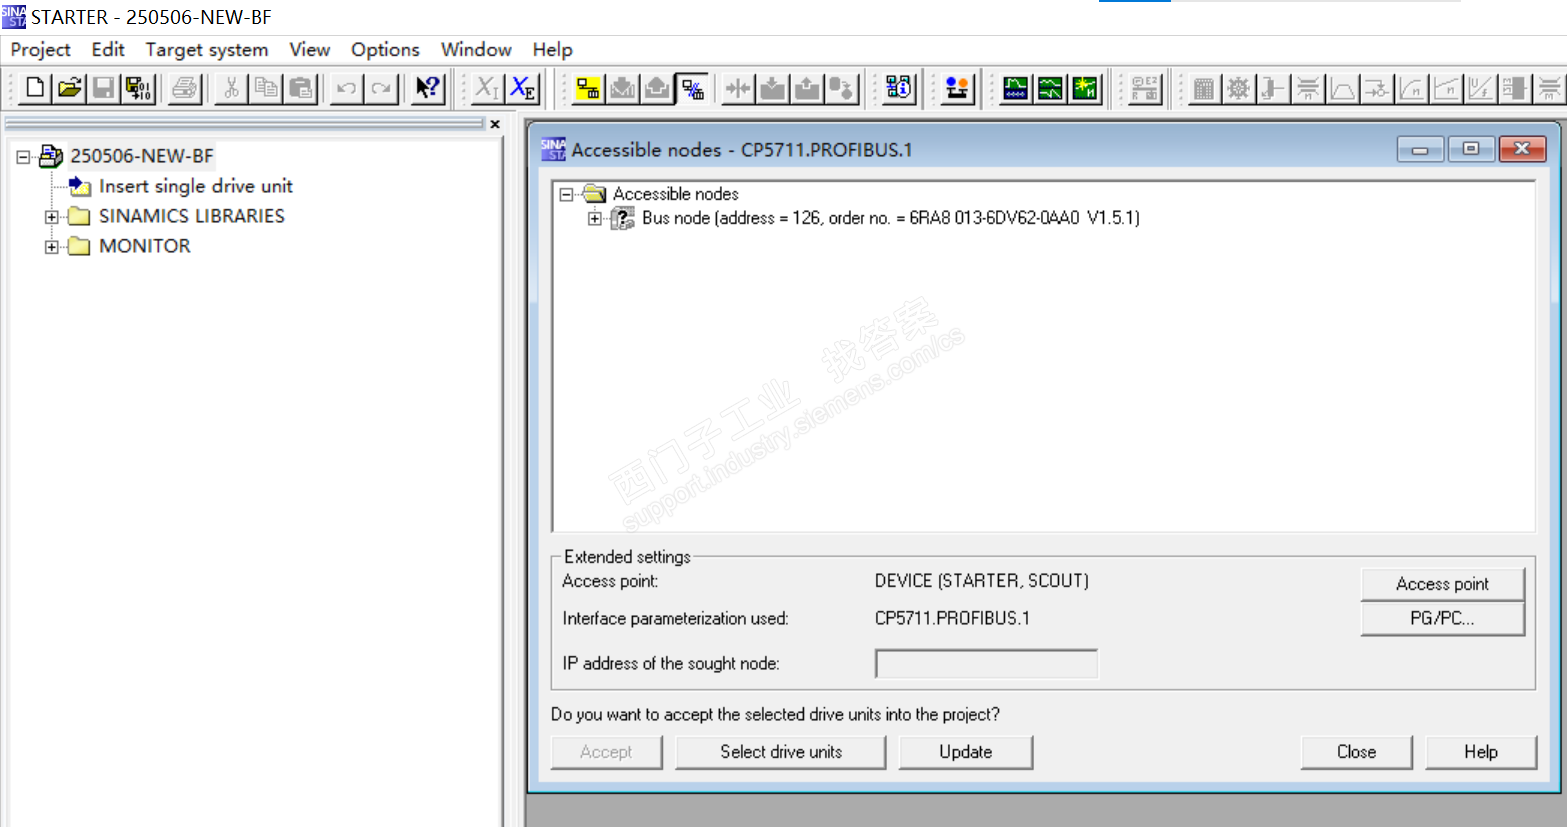Copy using the toolbar copy icon
The height and width of the screenshot is (827, 1567).
[266, 88]
